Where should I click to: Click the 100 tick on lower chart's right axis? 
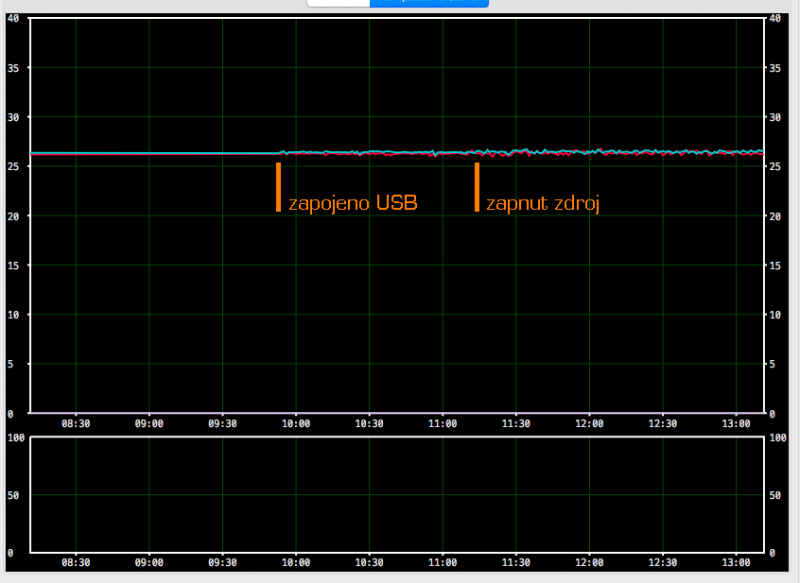coord(780,439)
